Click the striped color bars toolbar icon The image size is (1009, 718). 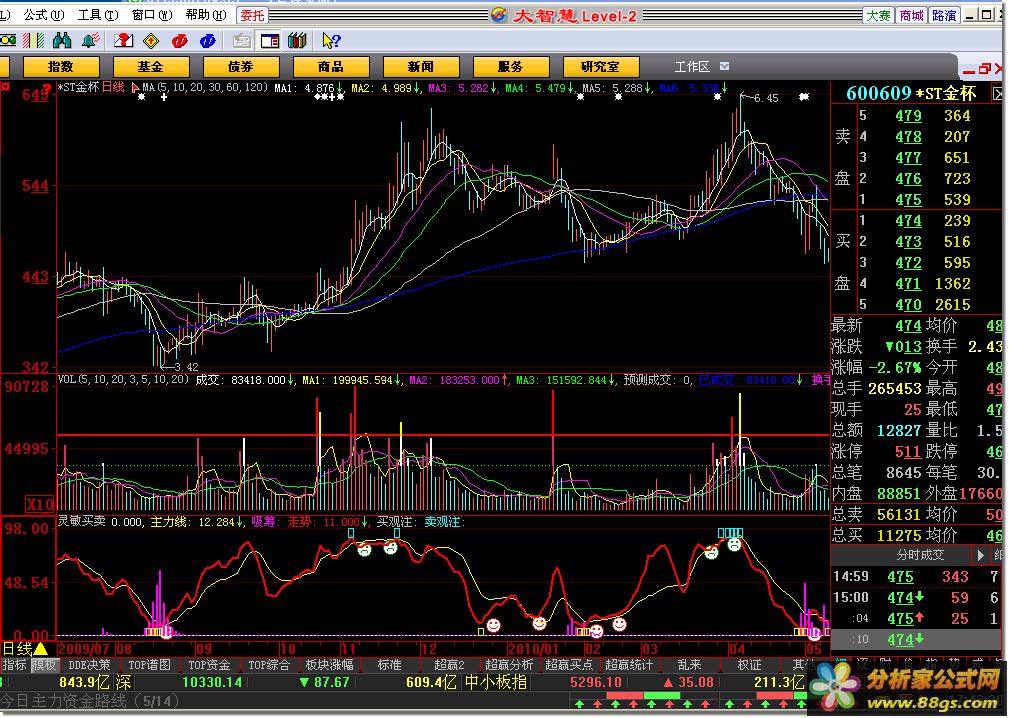click(33, 41)
